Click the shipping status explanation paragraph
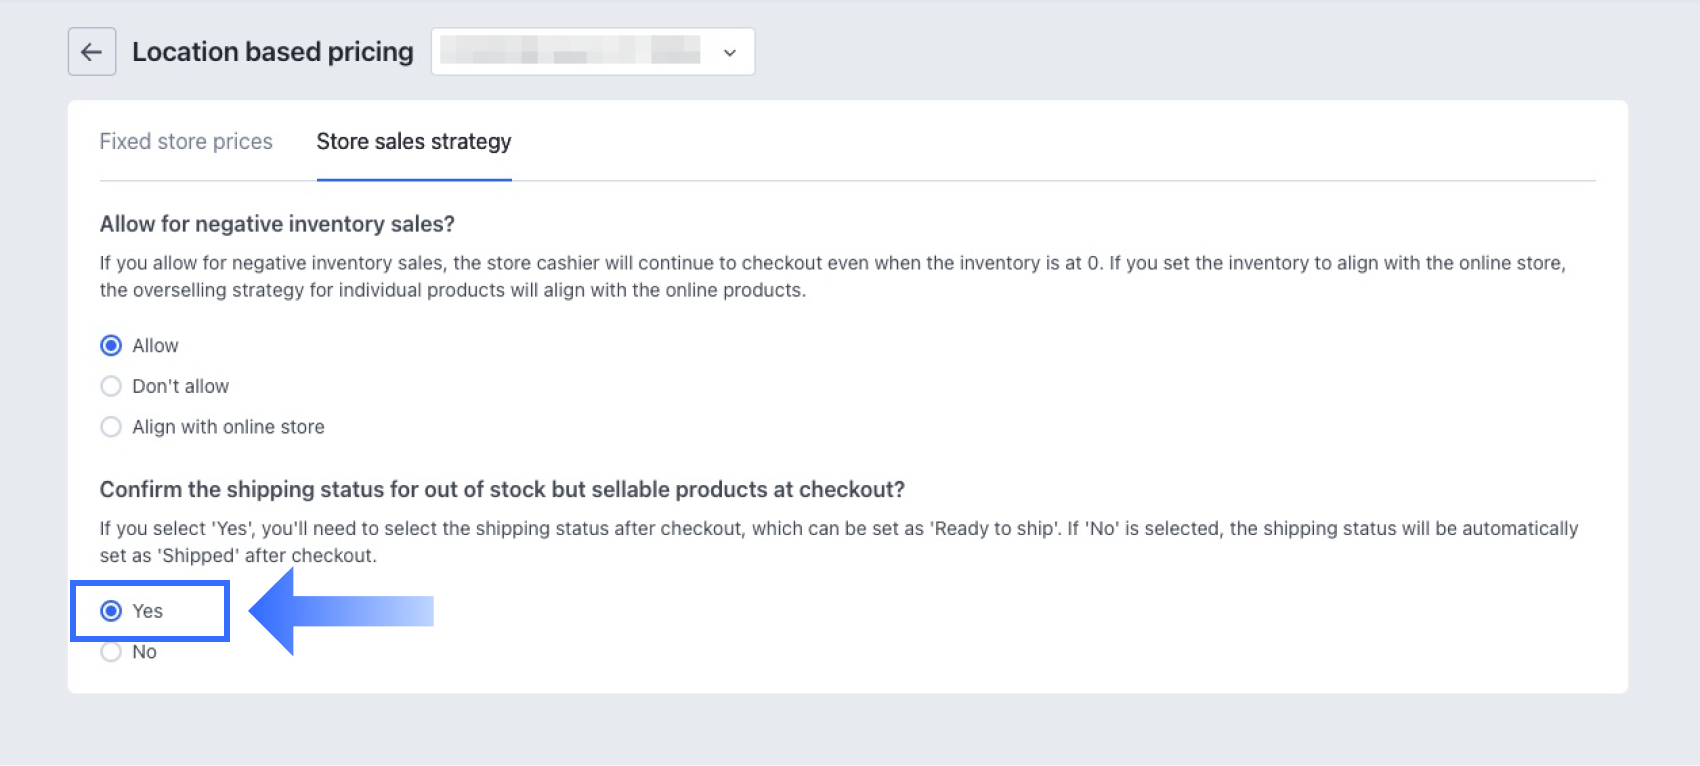Viewport: 1700px width, 766px height. tap(838, 542)
